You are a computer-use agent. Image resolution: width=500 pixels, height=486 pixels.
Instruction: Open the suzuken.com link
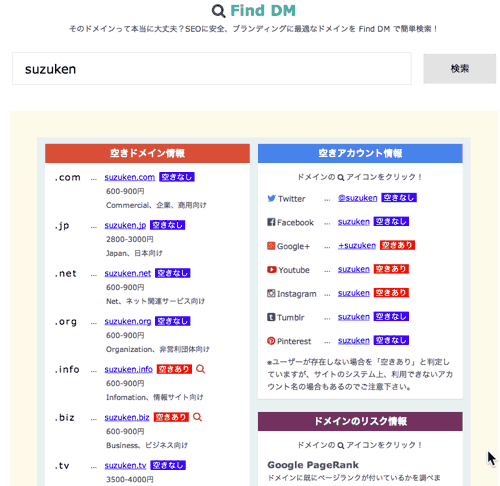130,177
